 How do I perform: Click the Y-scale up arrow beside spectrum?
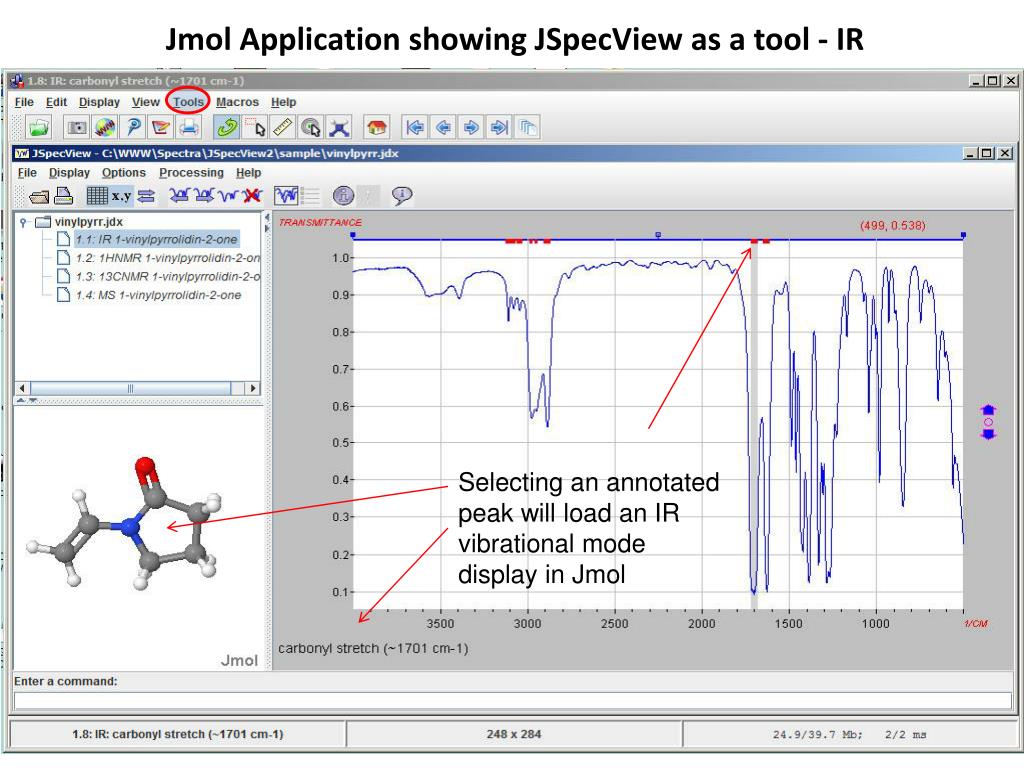pos(988,410)
